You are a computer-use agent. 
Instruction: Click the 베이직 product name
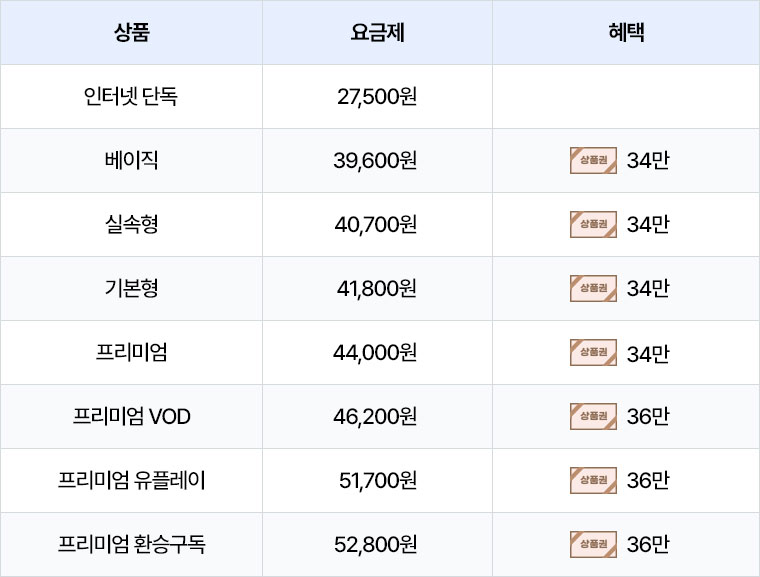131,160
